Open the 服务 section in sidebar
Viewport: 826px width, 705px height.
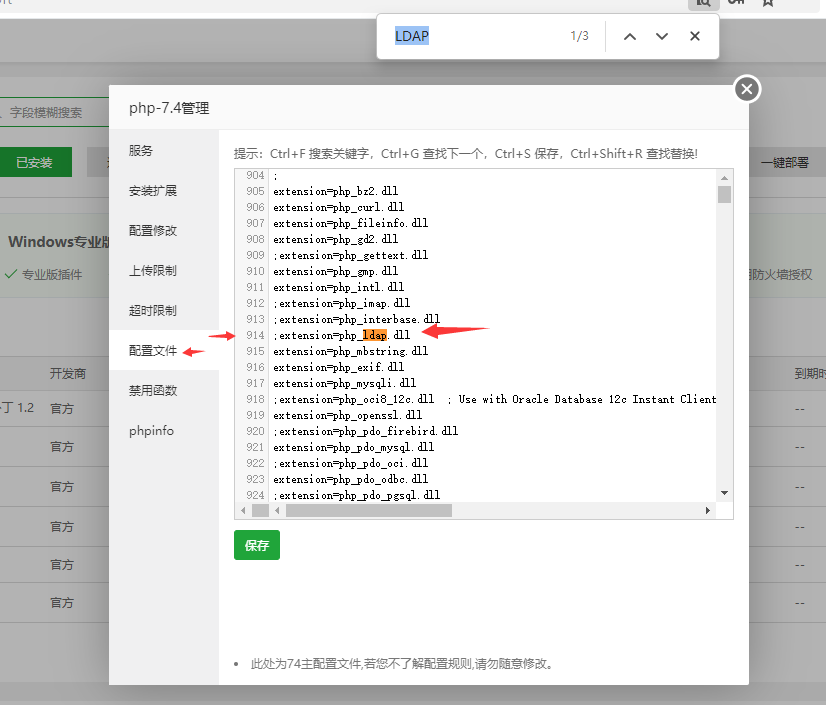click(x=141, y=151)
